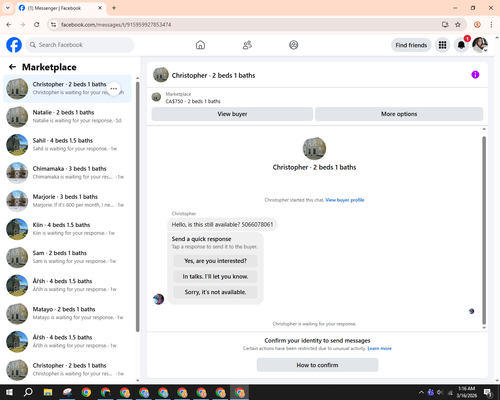
Task: Open a new browser tab
Action: point(114,8)
